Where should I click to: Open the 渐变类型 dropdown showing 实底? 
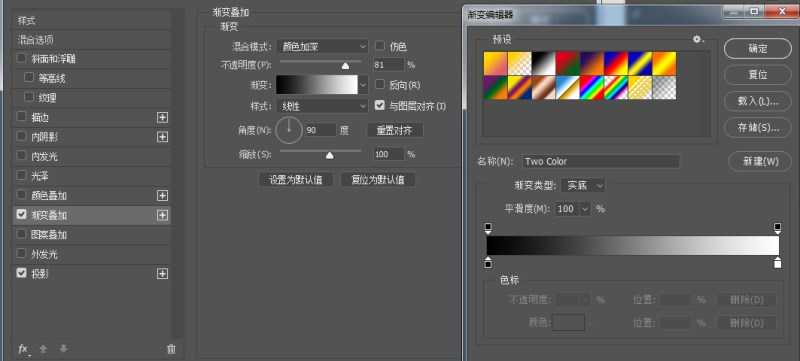(583, 186)
